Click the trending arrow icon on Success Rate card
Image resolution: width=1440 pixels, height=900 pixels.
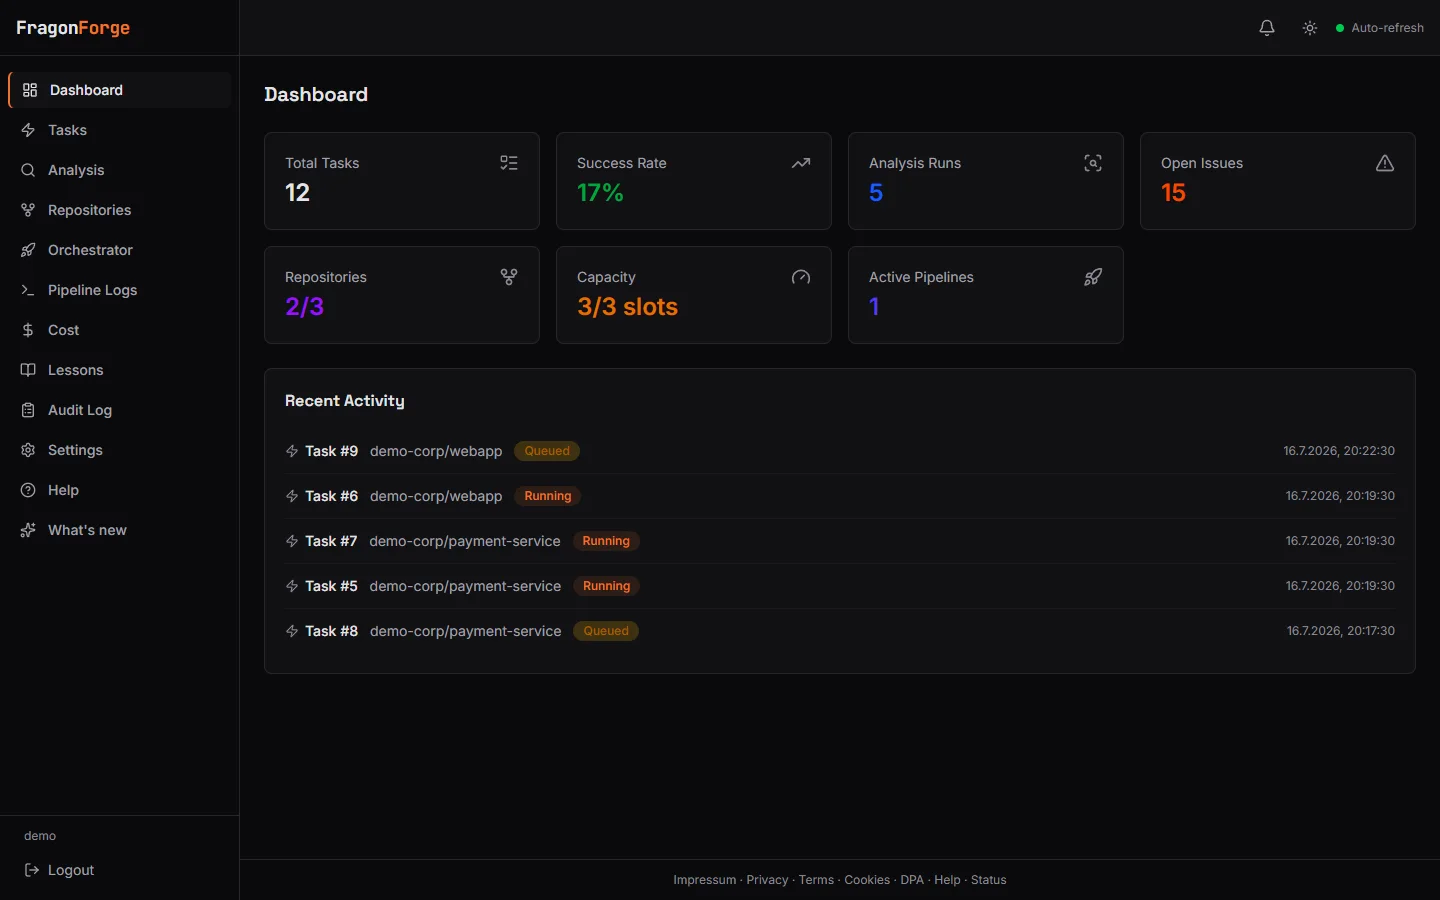(801, 163)
